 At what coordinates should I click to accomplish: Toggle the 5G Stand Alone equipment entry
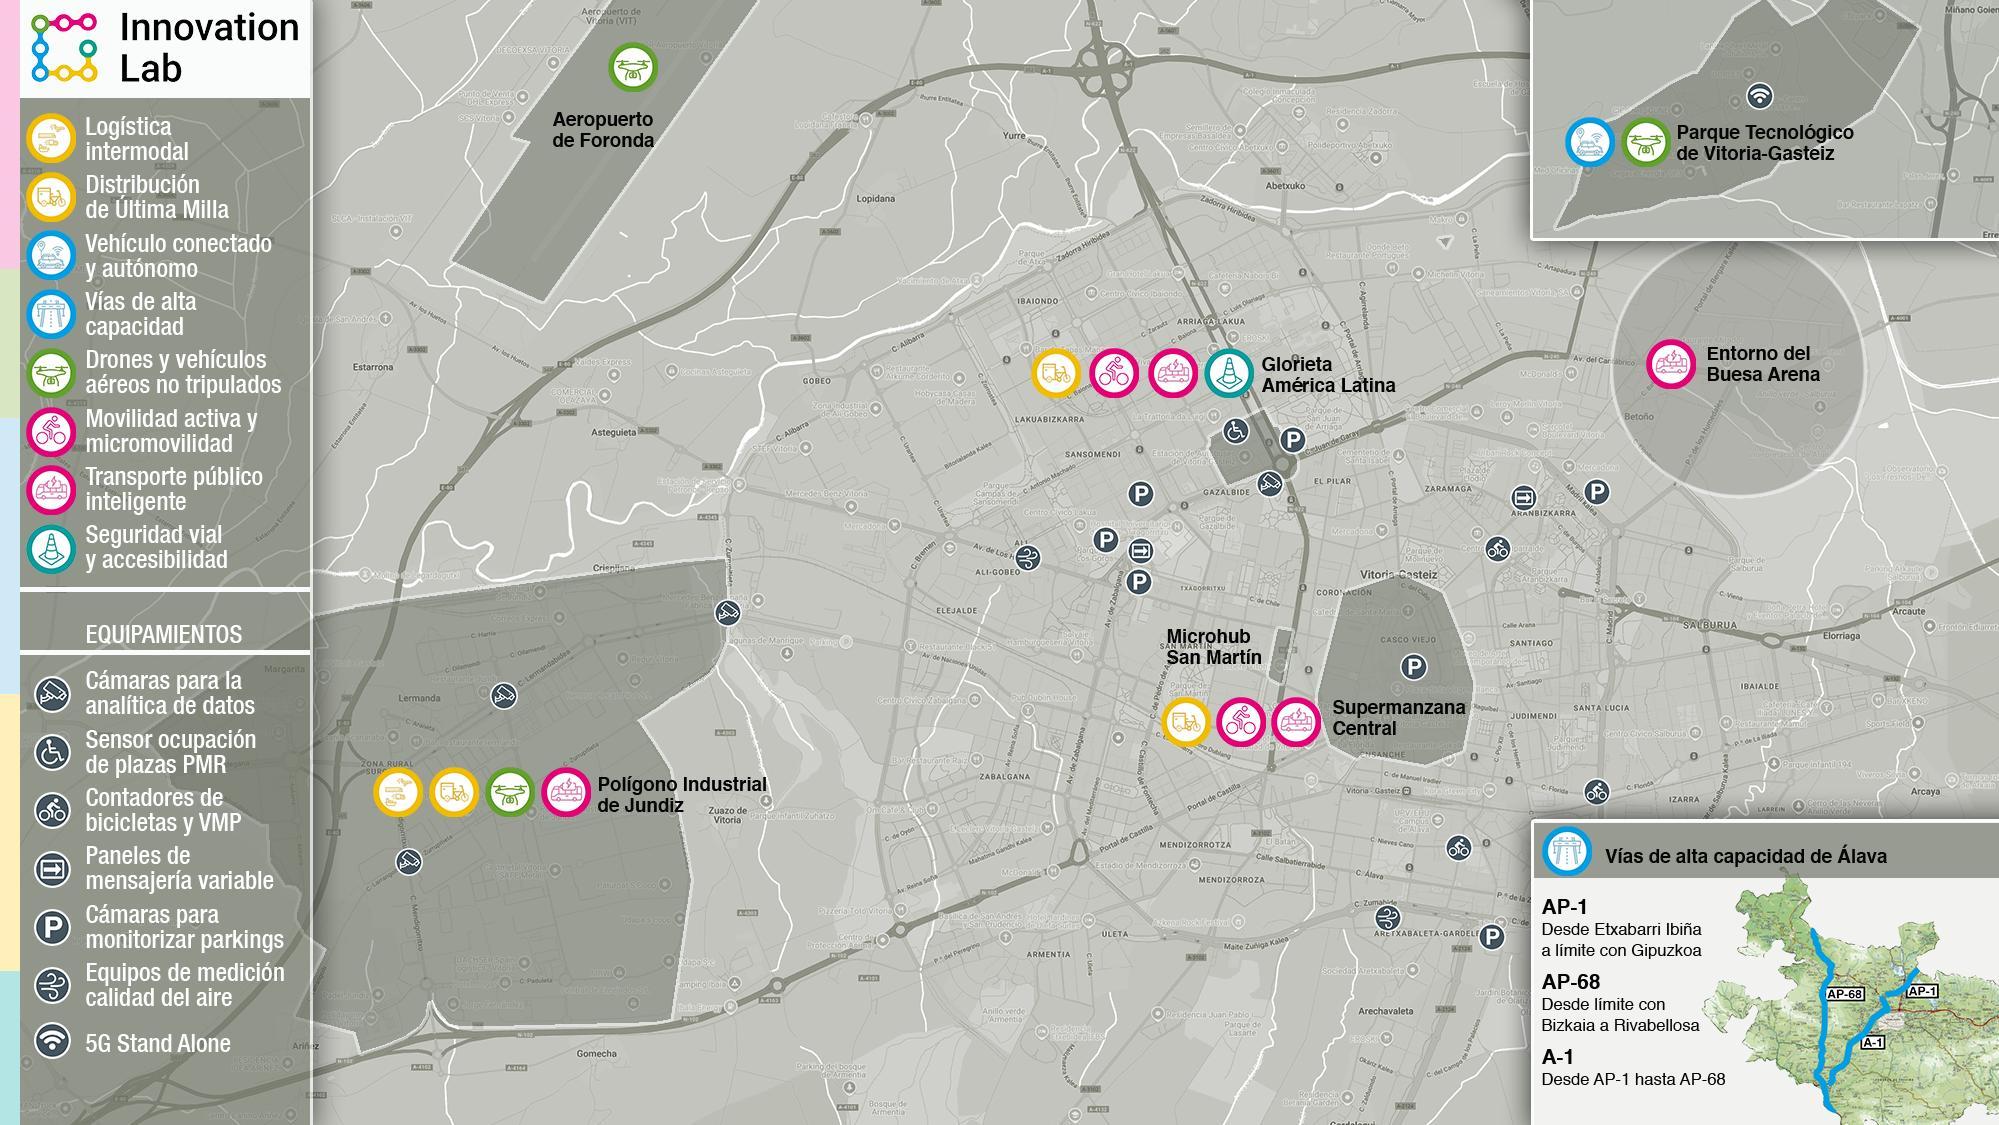pos(157,1043)
